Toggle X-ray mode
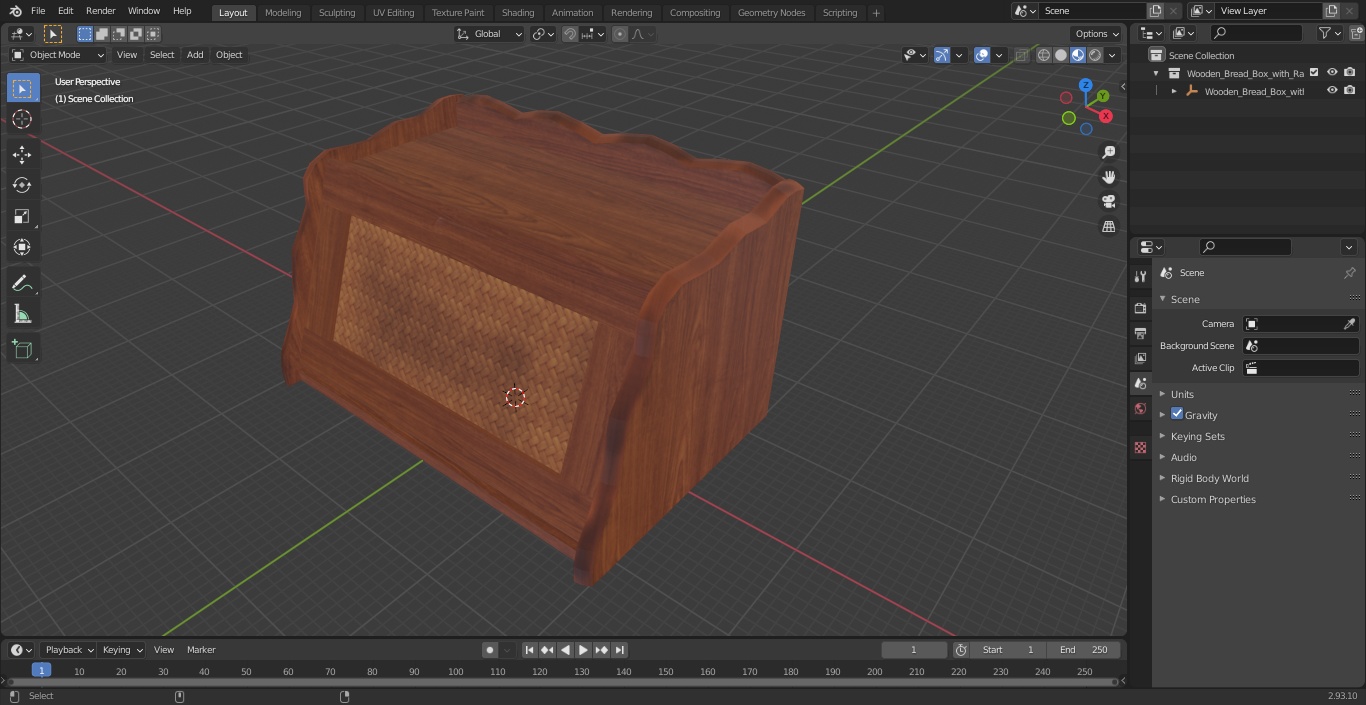1366x705 pixels. [x=1021, y=55]
